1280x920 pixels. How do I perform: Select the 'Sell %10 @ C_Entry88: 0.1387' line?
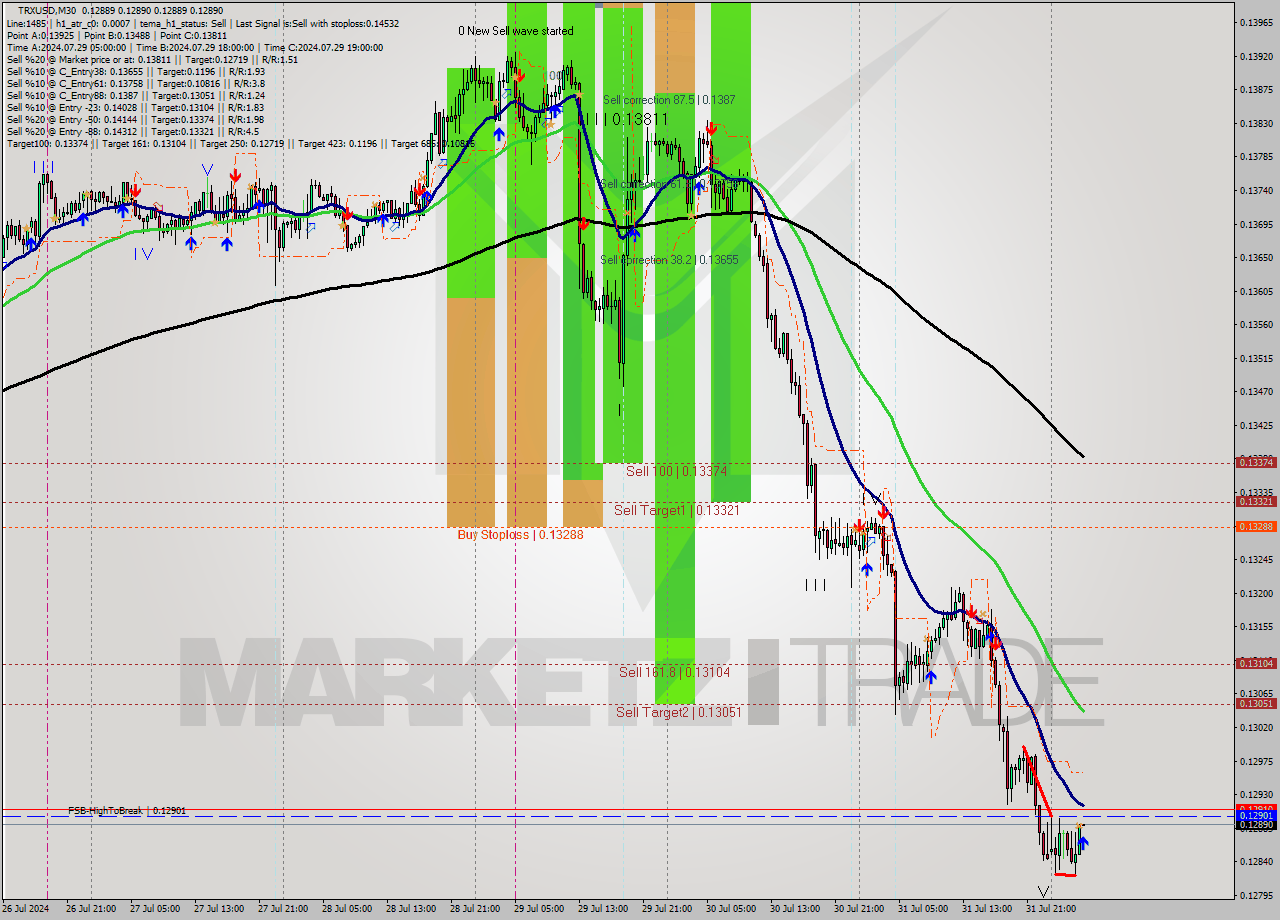(135, 95)
